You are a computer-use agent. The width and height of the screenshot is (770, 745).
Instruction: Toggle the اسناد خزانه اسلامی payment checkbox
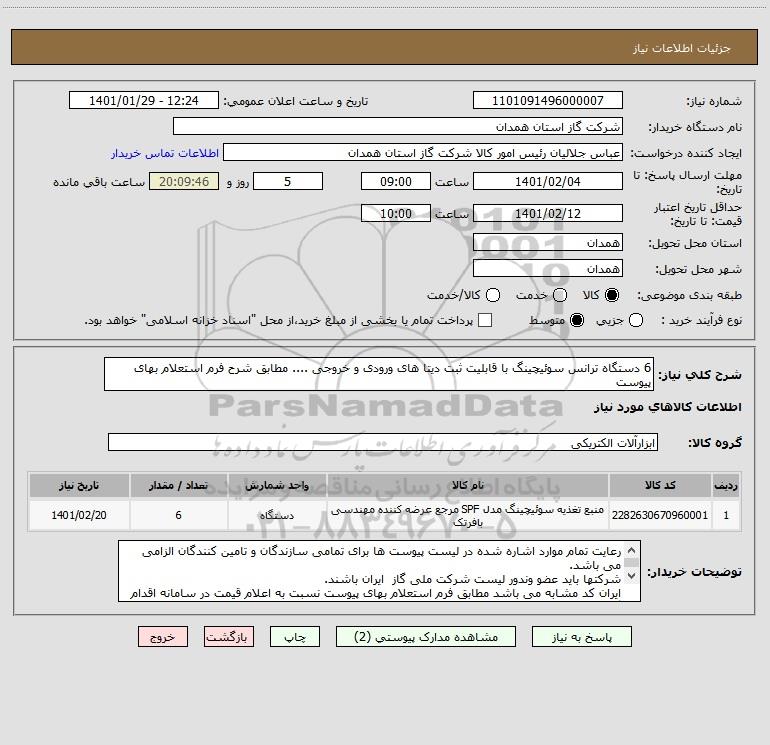(485, 320)
